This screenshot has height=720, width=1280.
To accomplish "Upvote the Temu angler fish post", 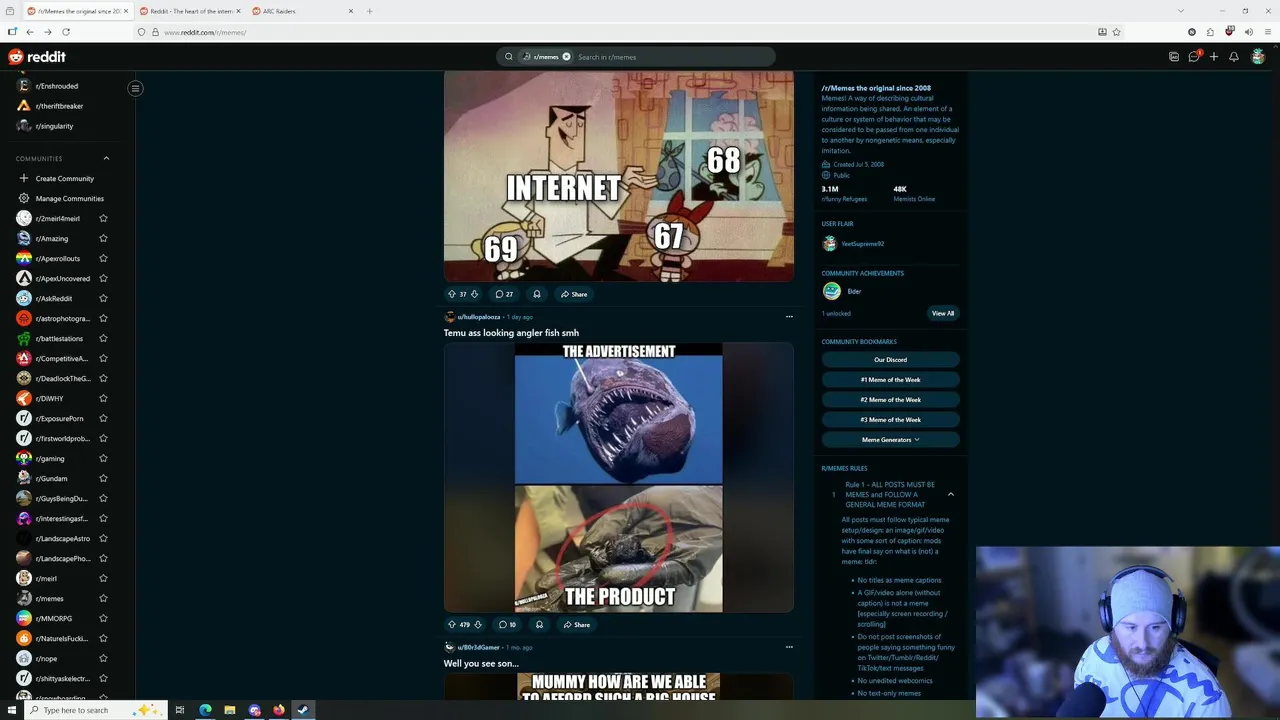I will (451, 625).
